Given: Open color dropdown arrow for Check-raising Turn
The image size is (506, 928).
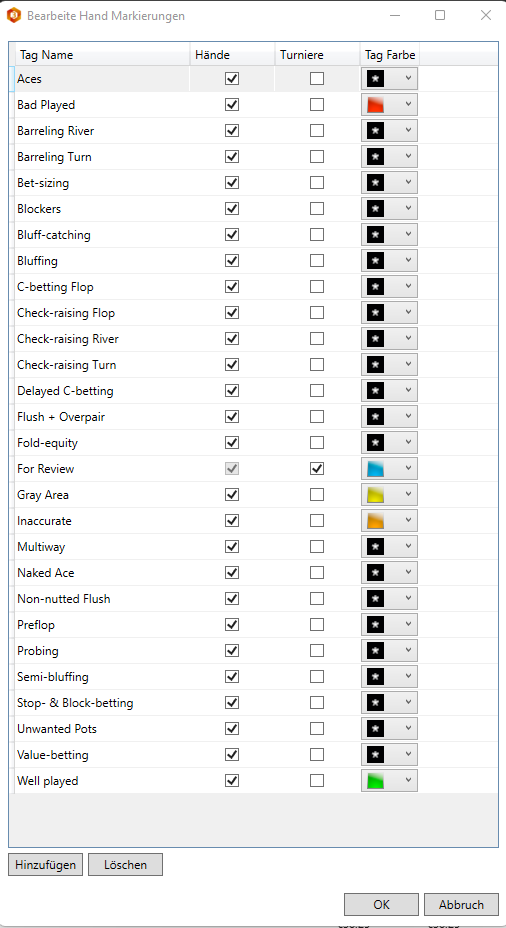Looking at the screenshot, I should (x=408, y=365).
